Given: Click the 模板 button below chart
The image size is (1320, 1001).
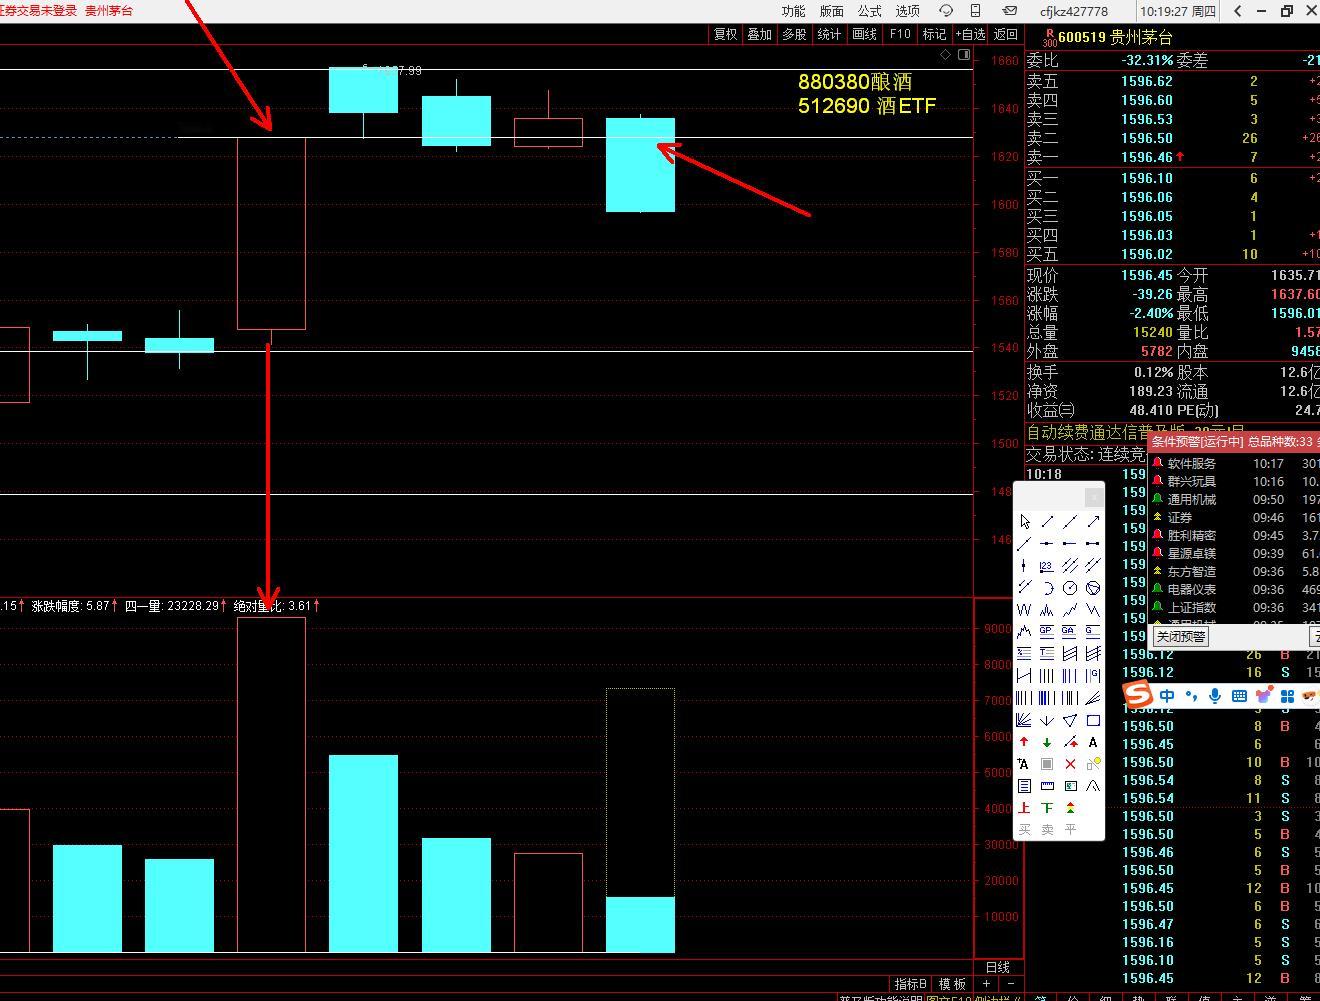Looking at the screenshot, I should coord(952,984).
